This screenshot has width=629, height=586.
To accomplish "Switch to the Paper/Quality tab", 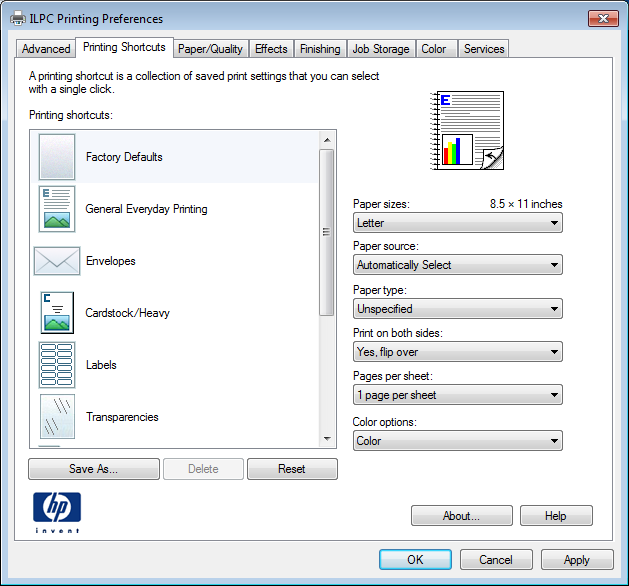I will click(x=210, y=49).
